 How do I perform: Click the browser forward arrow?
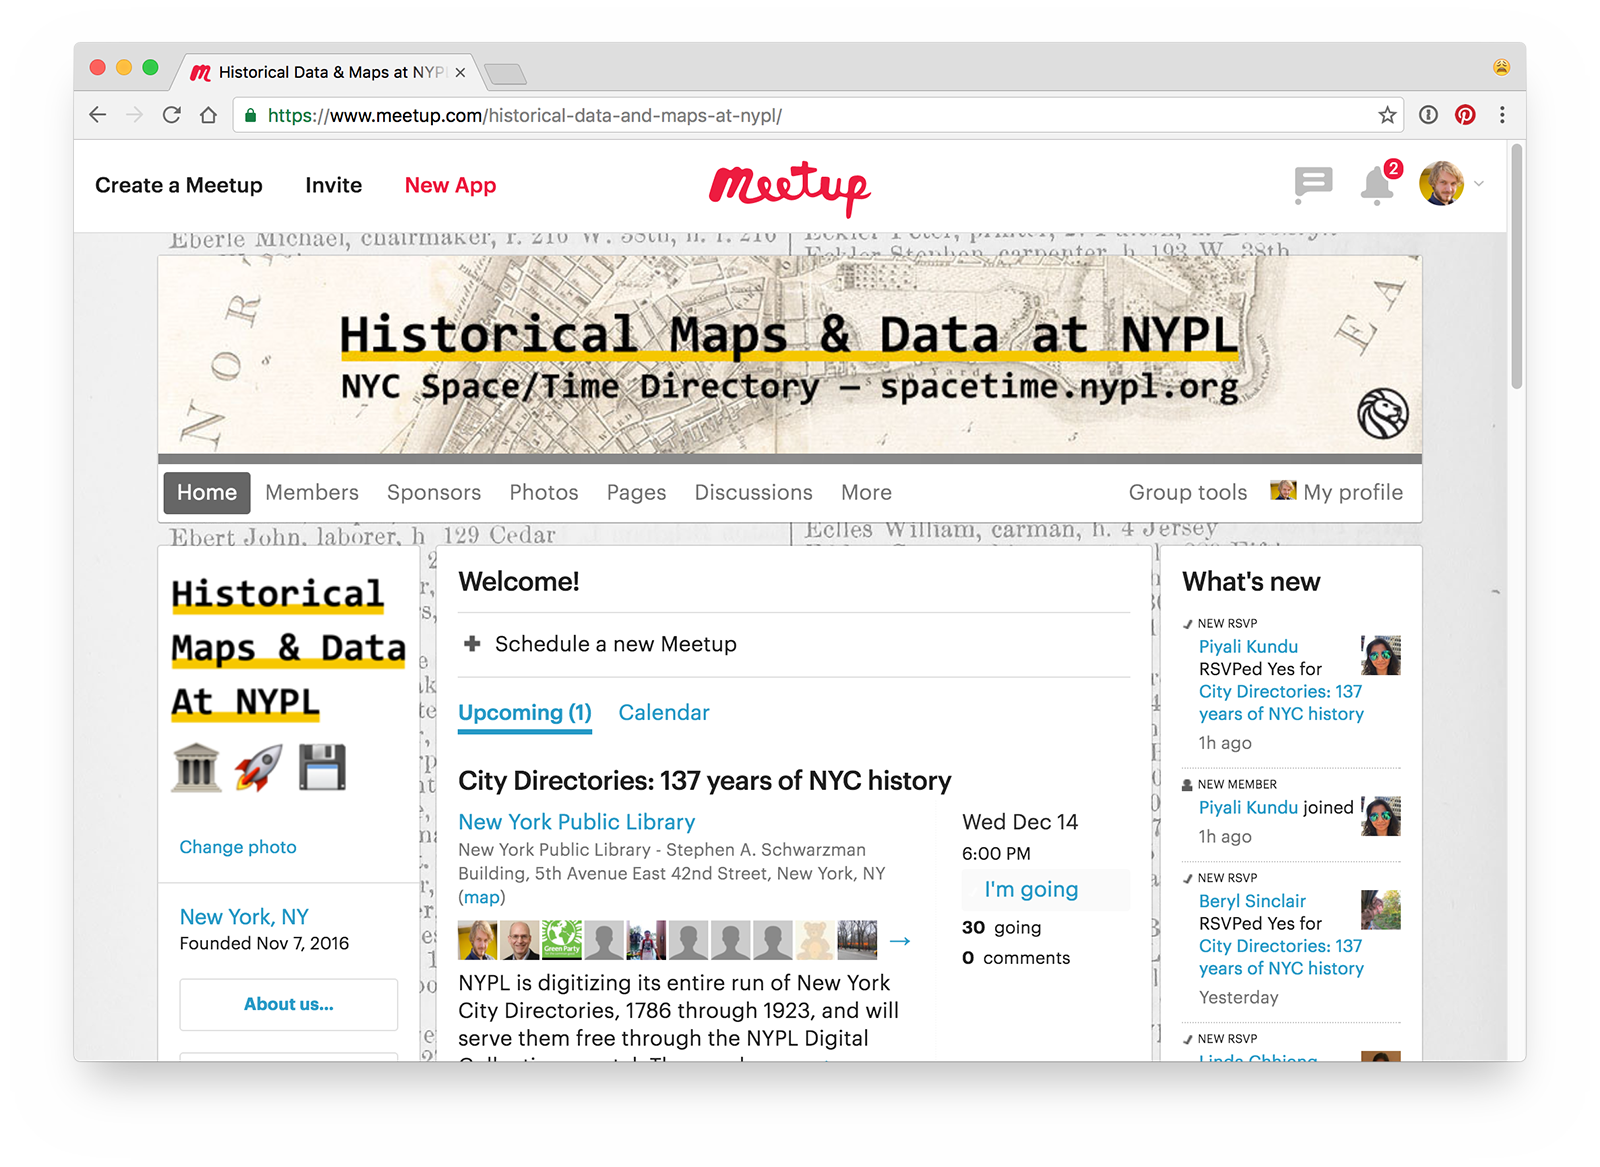(x=135, y=115)
